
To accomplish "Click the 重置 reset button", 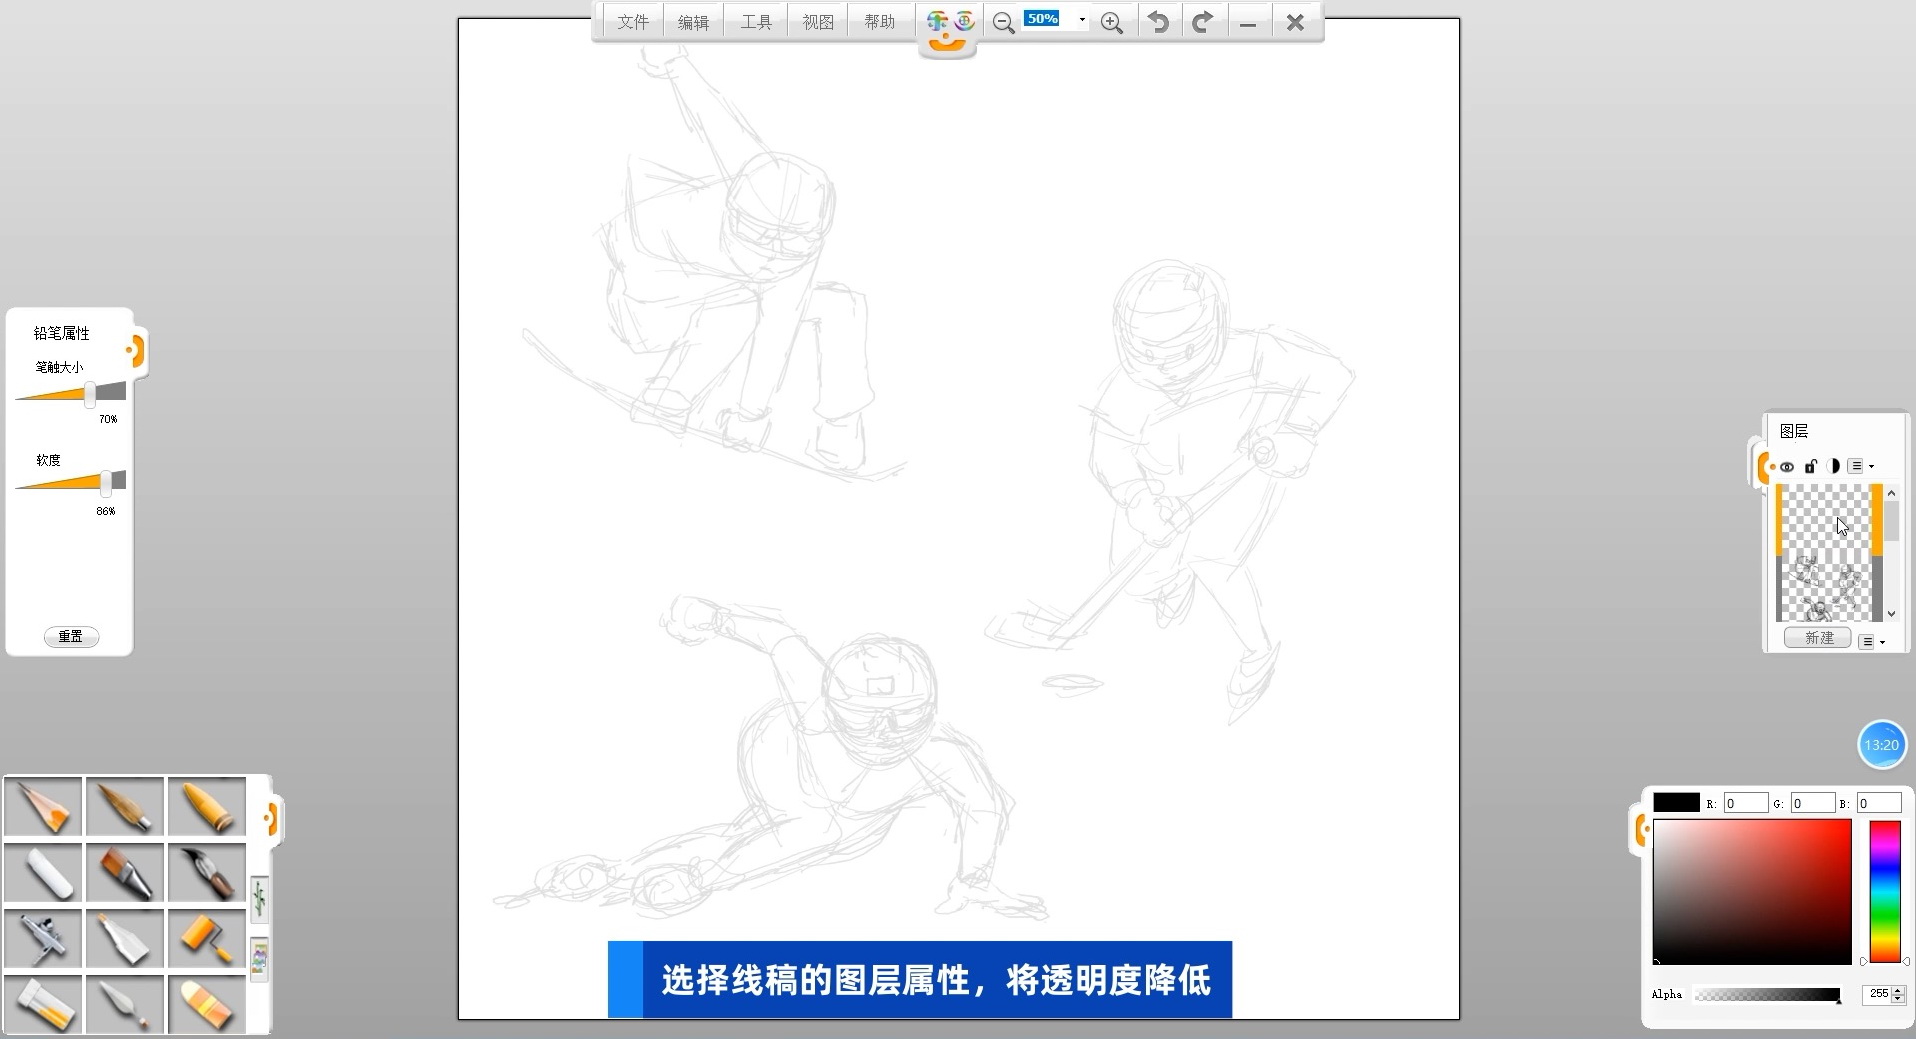I will [x=71, y=637].
